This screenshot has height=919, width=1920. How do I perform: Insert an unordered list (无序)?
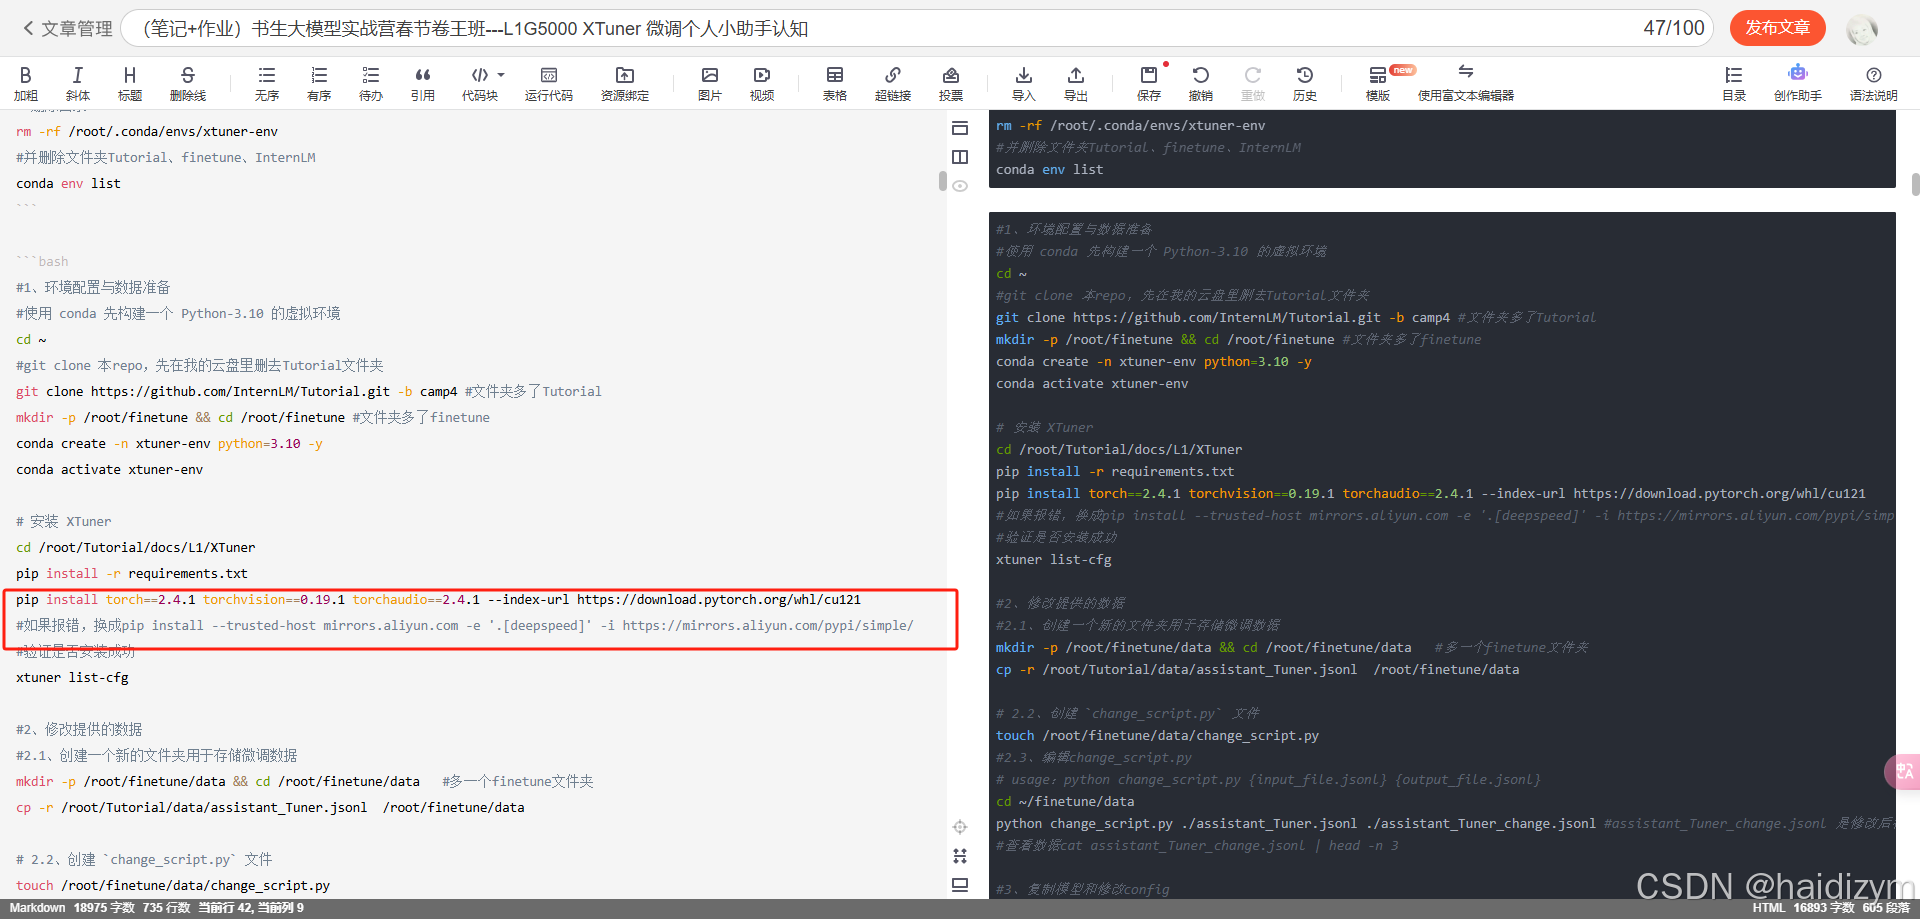tap(266, 83)
